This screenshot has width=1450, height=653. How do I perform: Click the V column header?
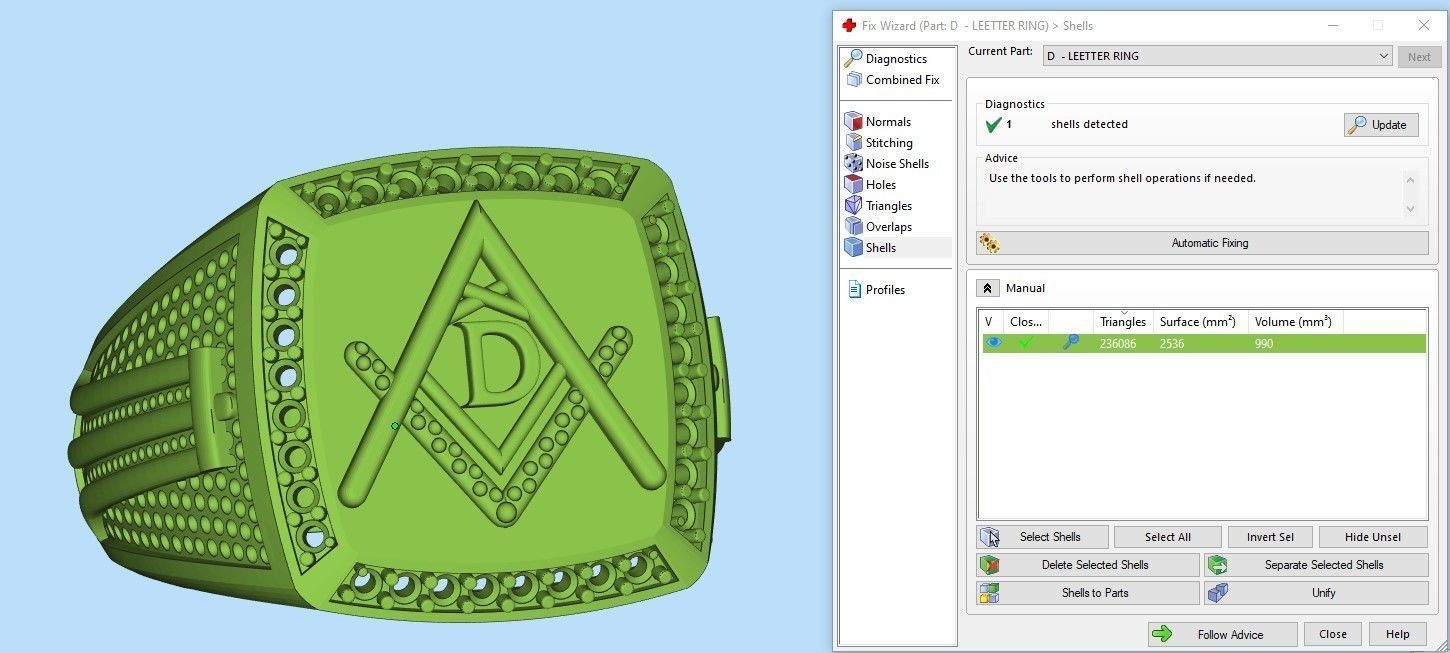992,322
